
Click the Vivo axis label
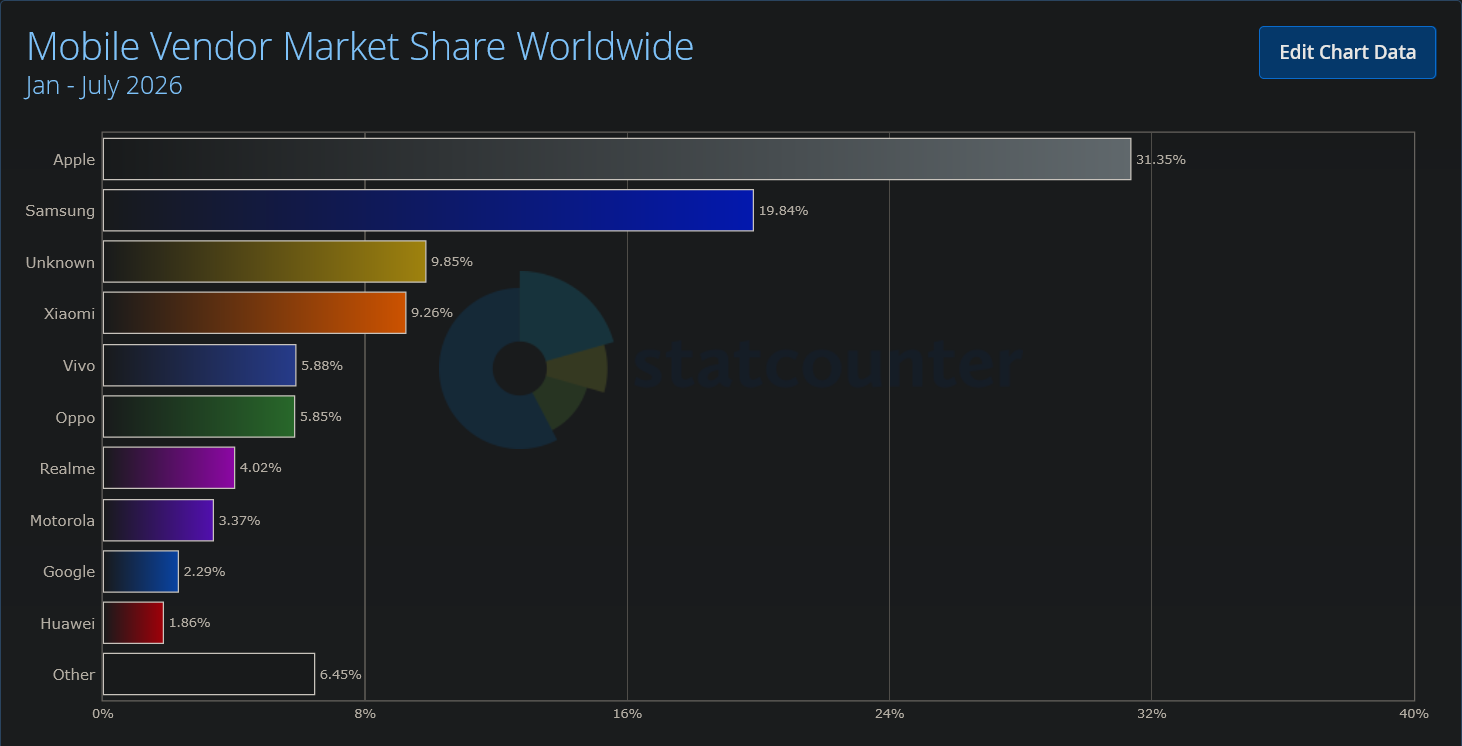[79, 366]
